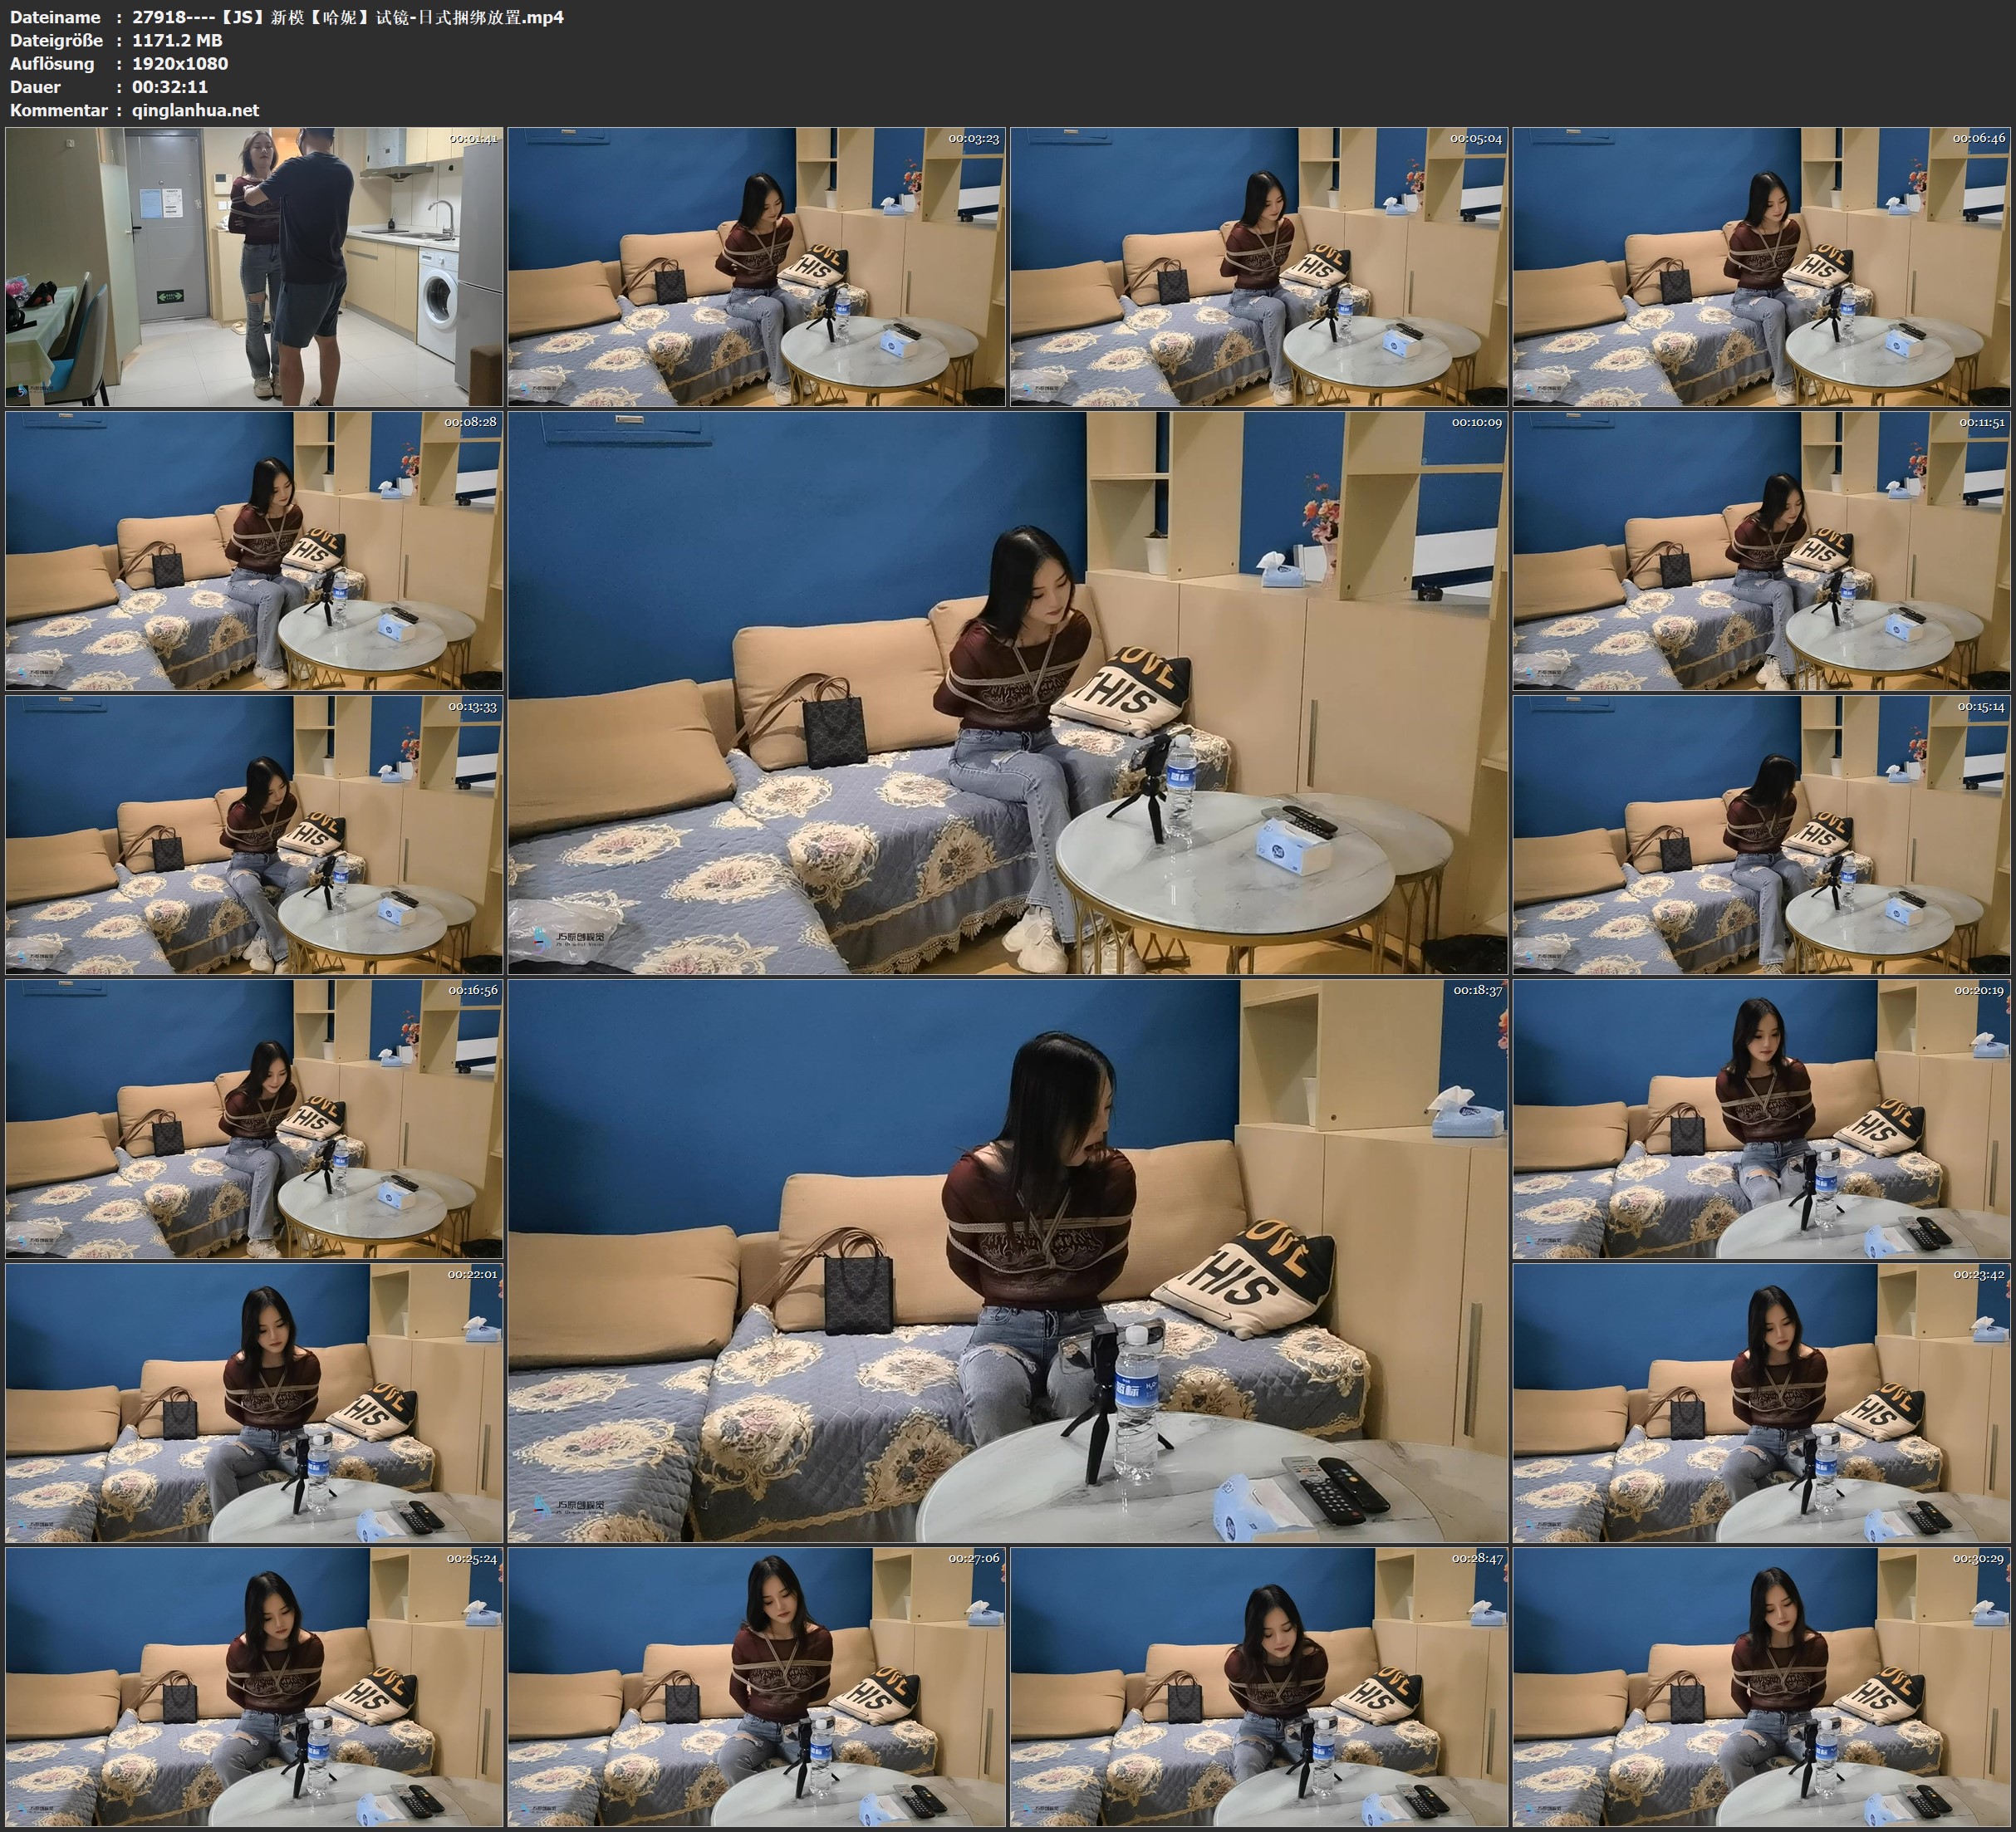The image size is (2016, 1832).
Task: Open the thumbnail at 00:30:29
Action: coord(1762,1687)
